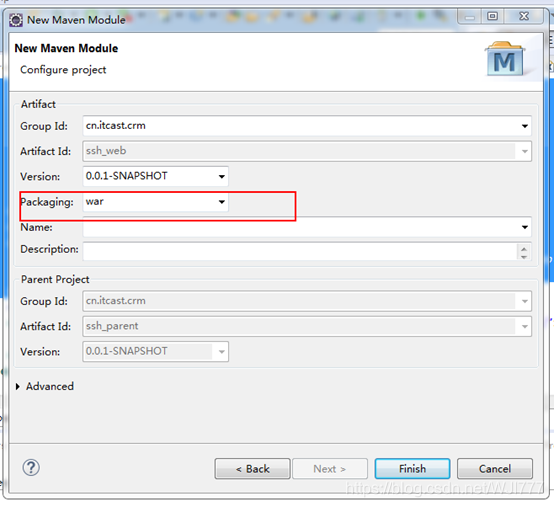
Task: Open the Artifact Group Id dropdown arrow
Action: 525,126
